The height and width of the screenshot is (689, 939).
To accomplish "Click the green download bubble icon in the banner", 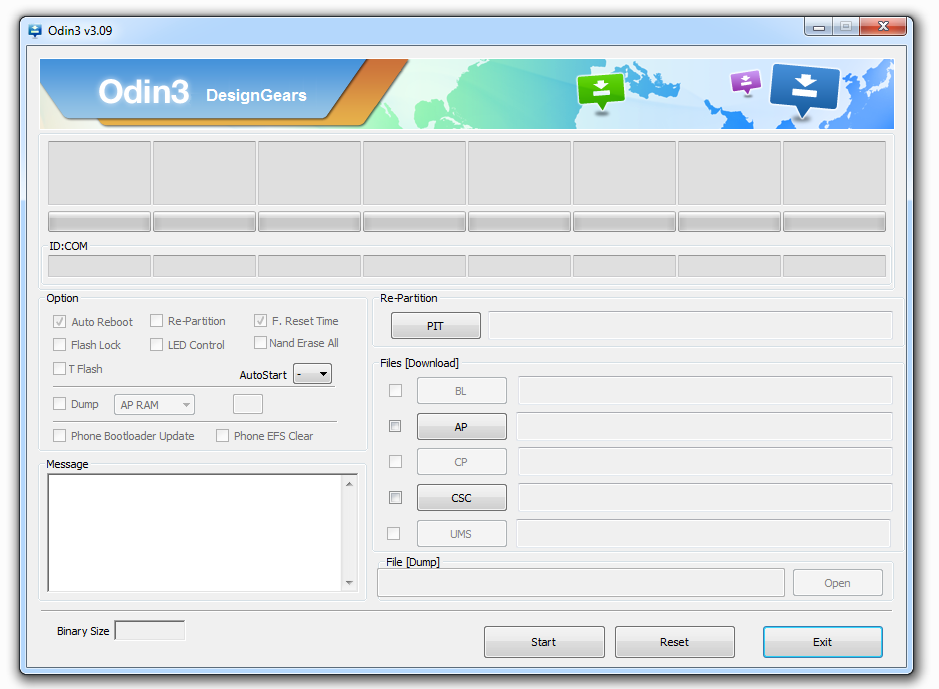I will pos(600,92).
